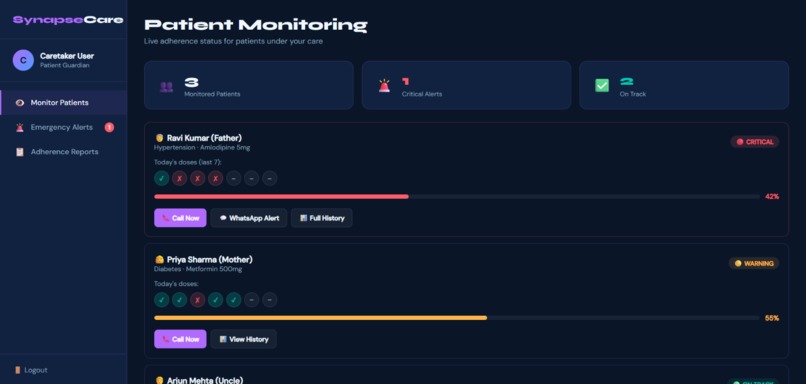Click the door icon next to Logout
Screen dimensions: 806x384
pos(17,370)
